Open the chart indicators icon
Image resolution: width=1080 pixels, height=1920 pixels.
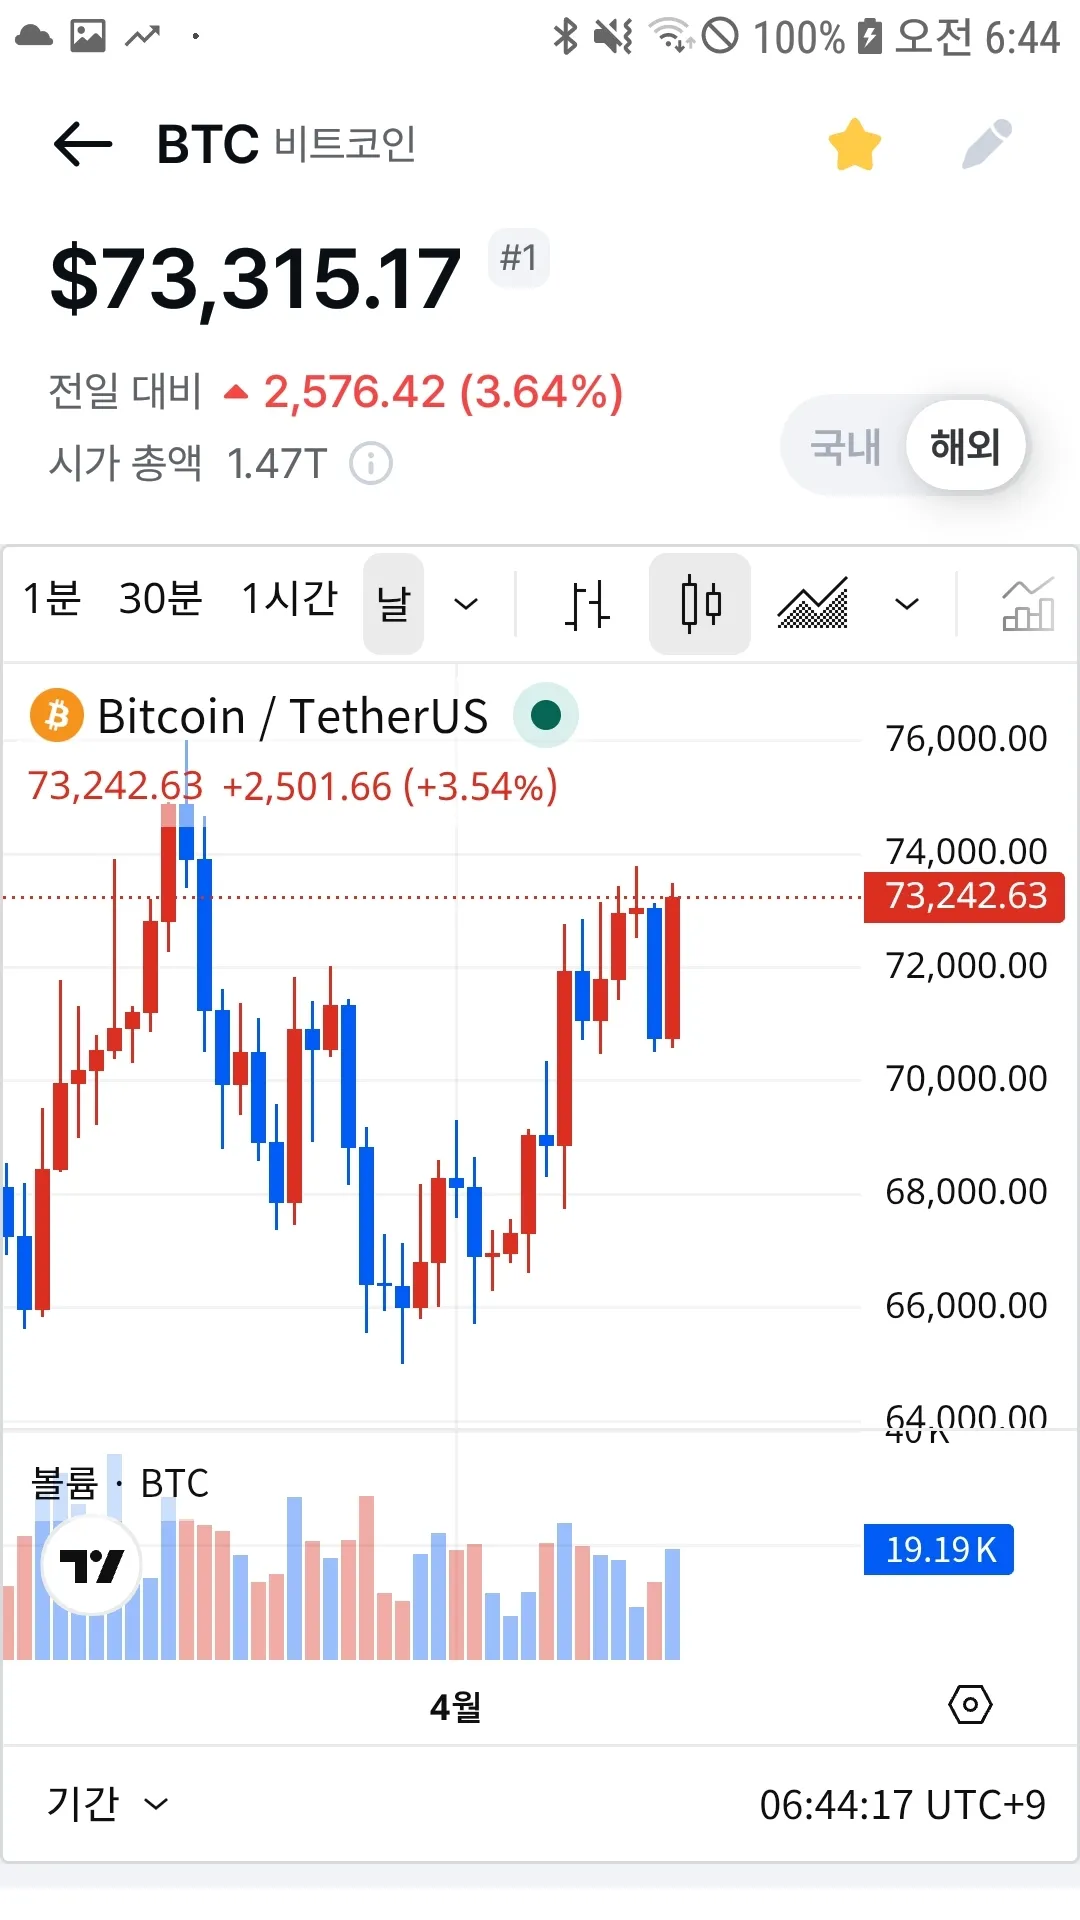1027,604
